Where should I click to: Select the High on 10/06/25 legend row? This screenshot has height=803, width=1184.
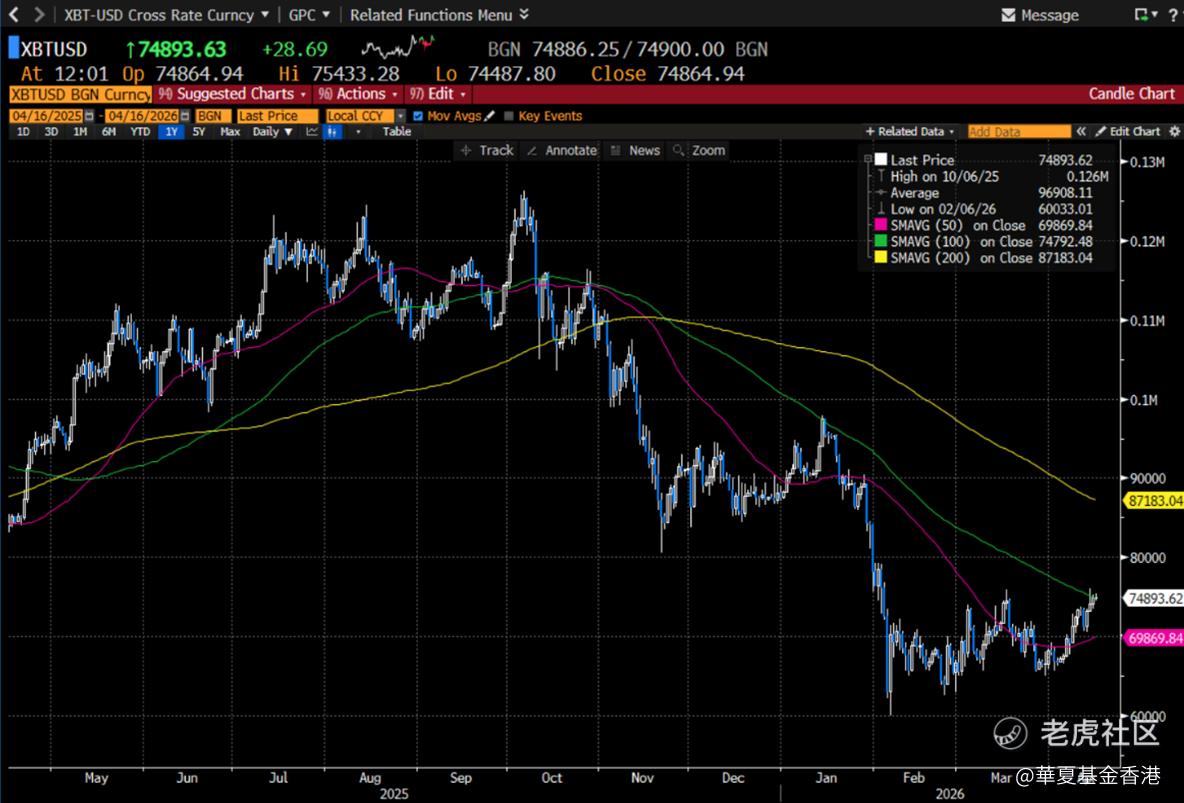point(991,176)
